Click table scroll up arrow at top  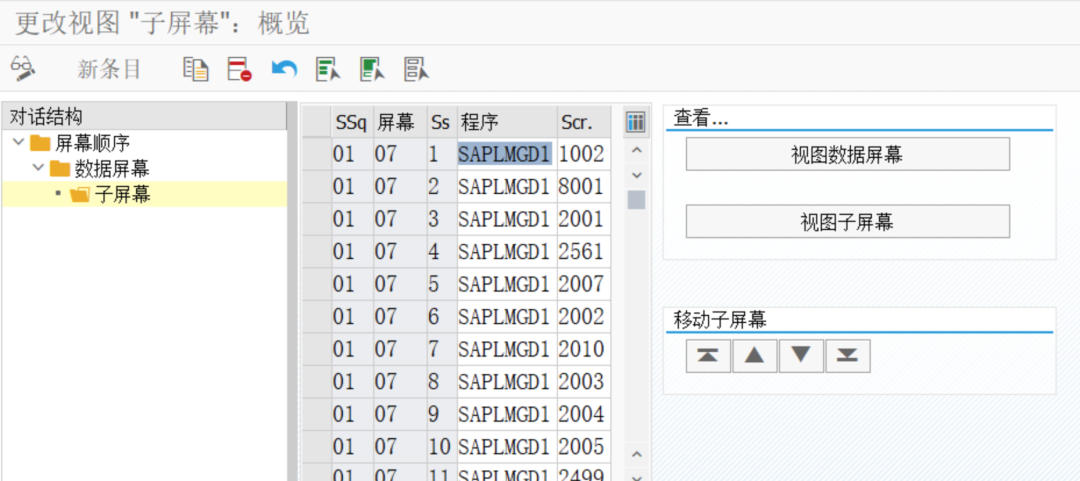(x=636, y=150)
